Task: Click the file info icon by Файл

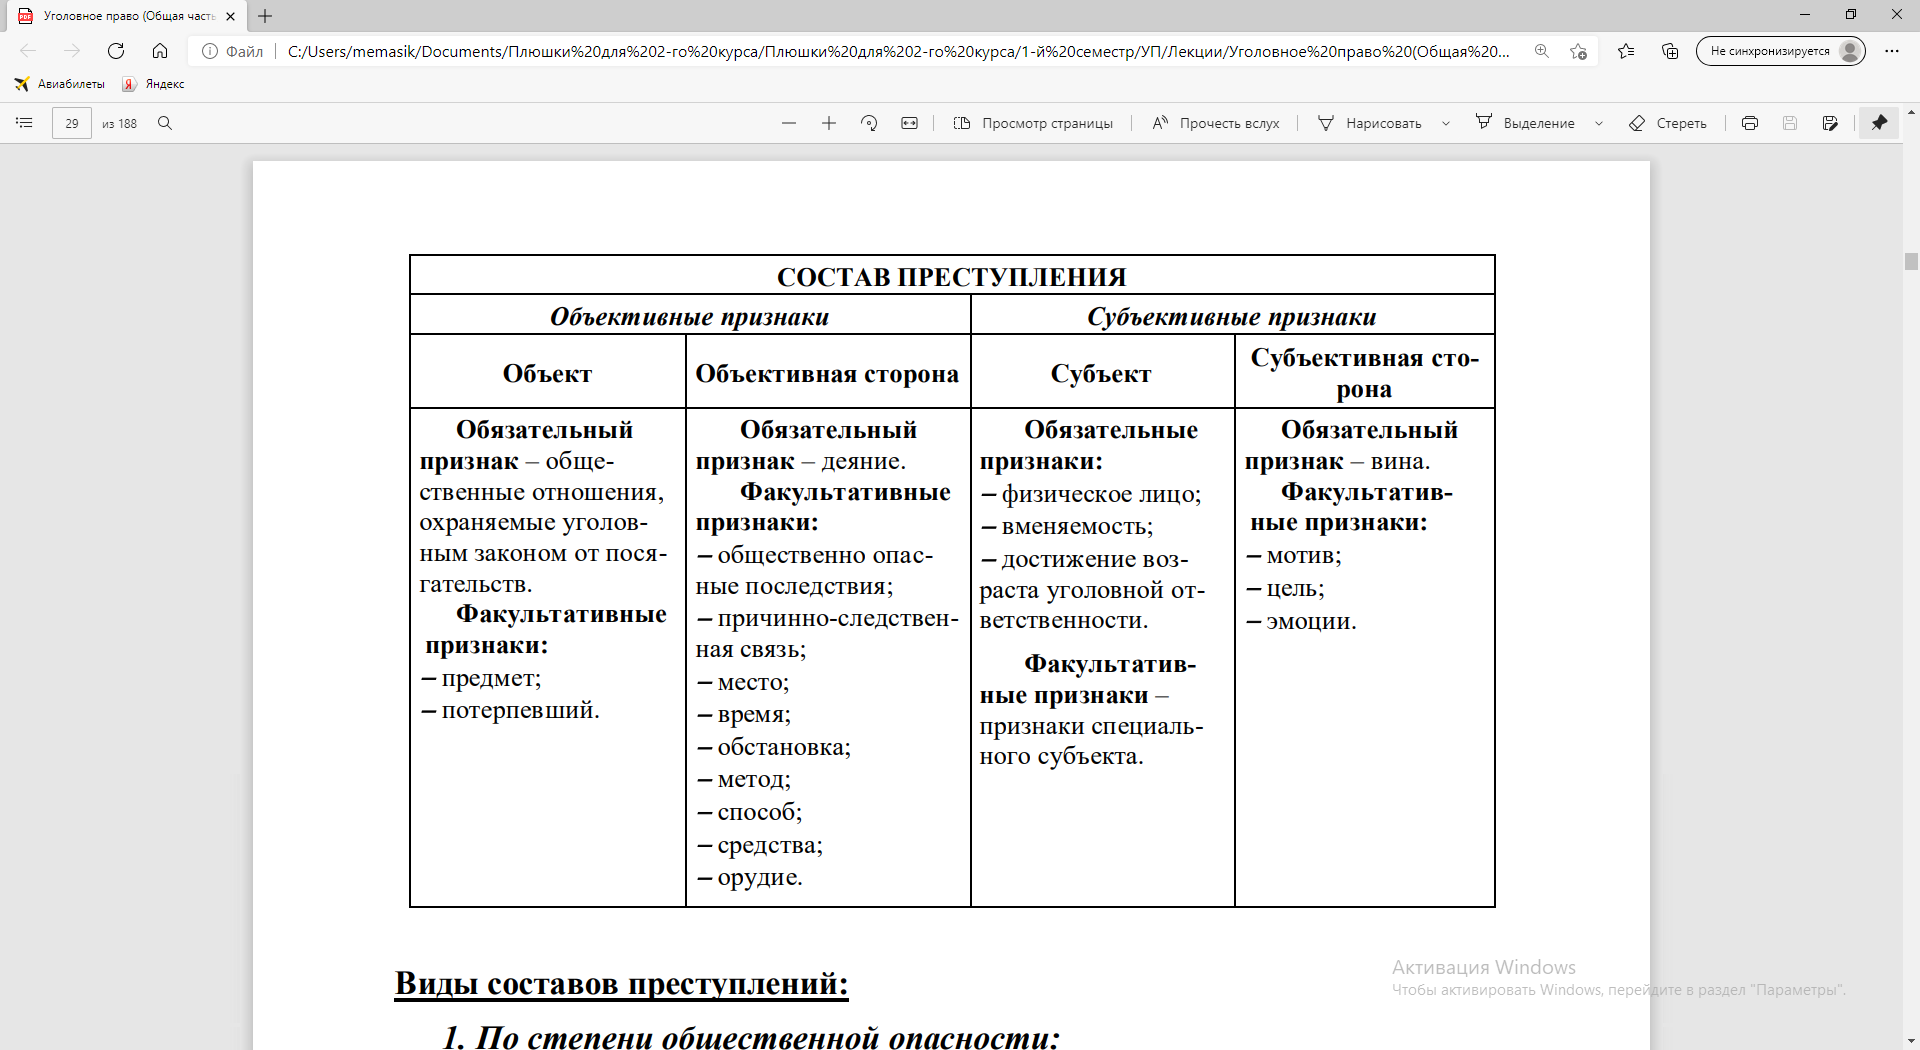Action: tap(210, 51)
